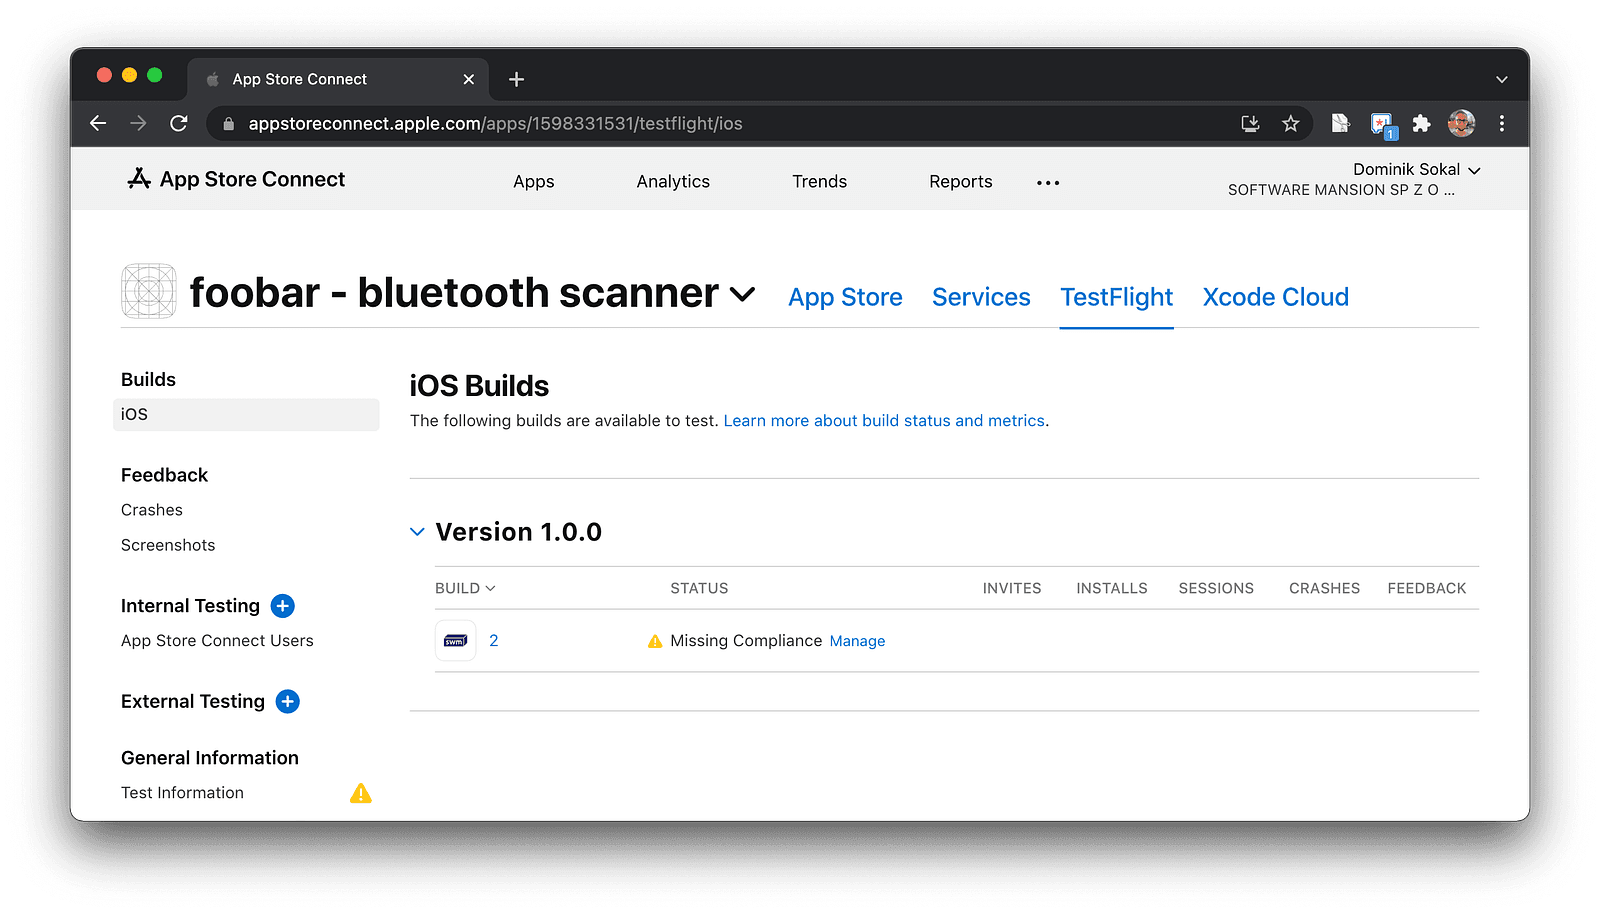Open the Analytics menu item
1600x914 pixels.
point(673,182)
